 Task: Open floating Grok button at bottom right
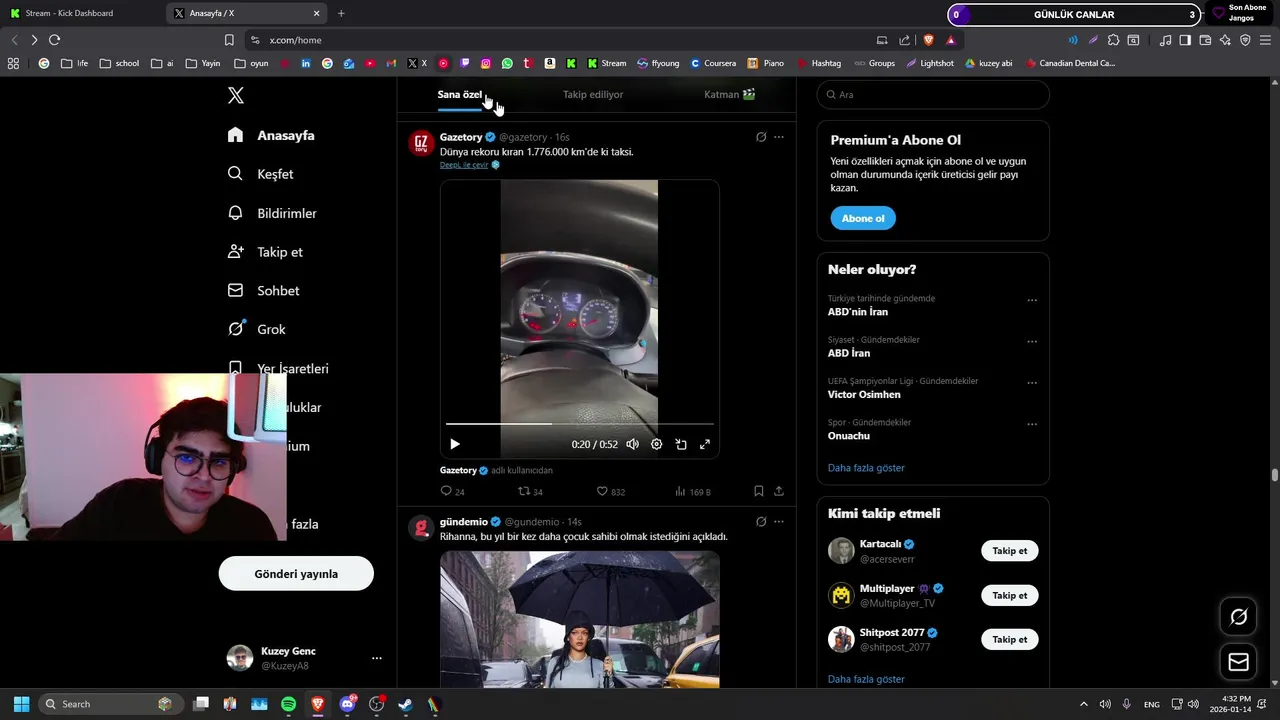click(1238, 617)
